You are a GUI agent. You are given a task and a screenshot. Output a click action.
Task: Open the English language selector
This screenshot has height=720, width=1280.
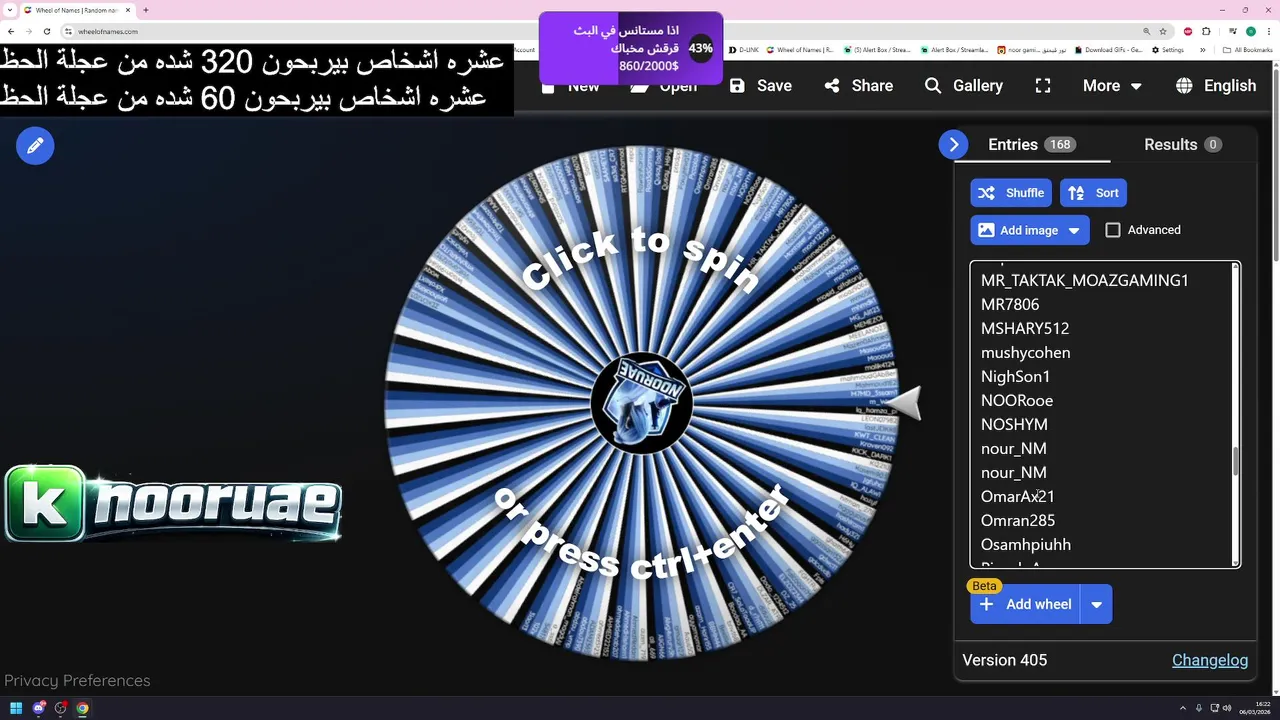1216,86
